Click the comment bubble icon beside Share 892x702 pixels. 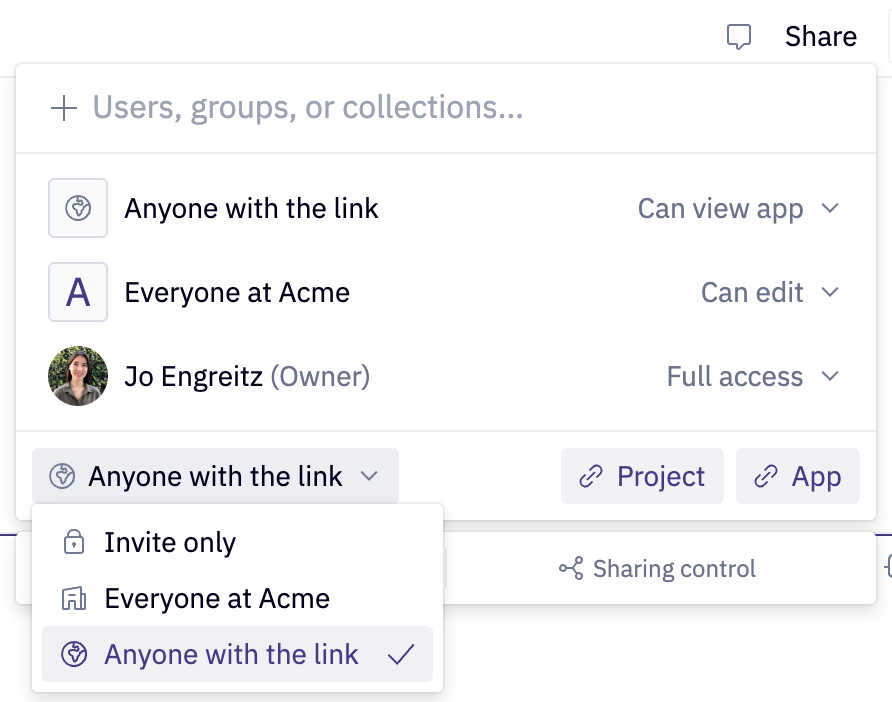[x=739, y=36]
